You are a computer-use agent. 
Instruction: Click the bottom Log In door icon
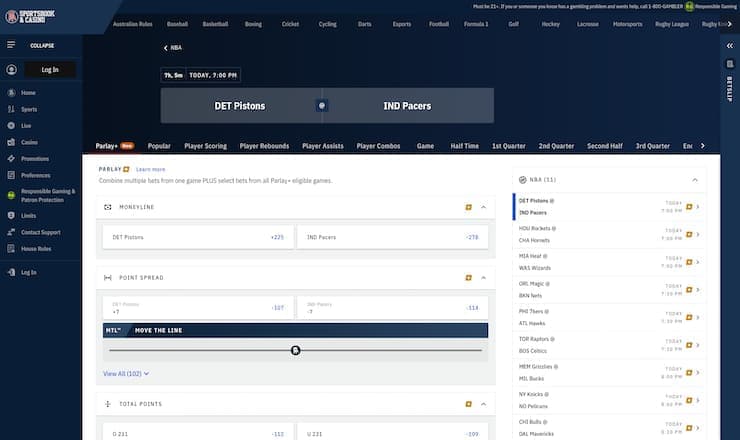pyautogui.click(x=11, y=272)
